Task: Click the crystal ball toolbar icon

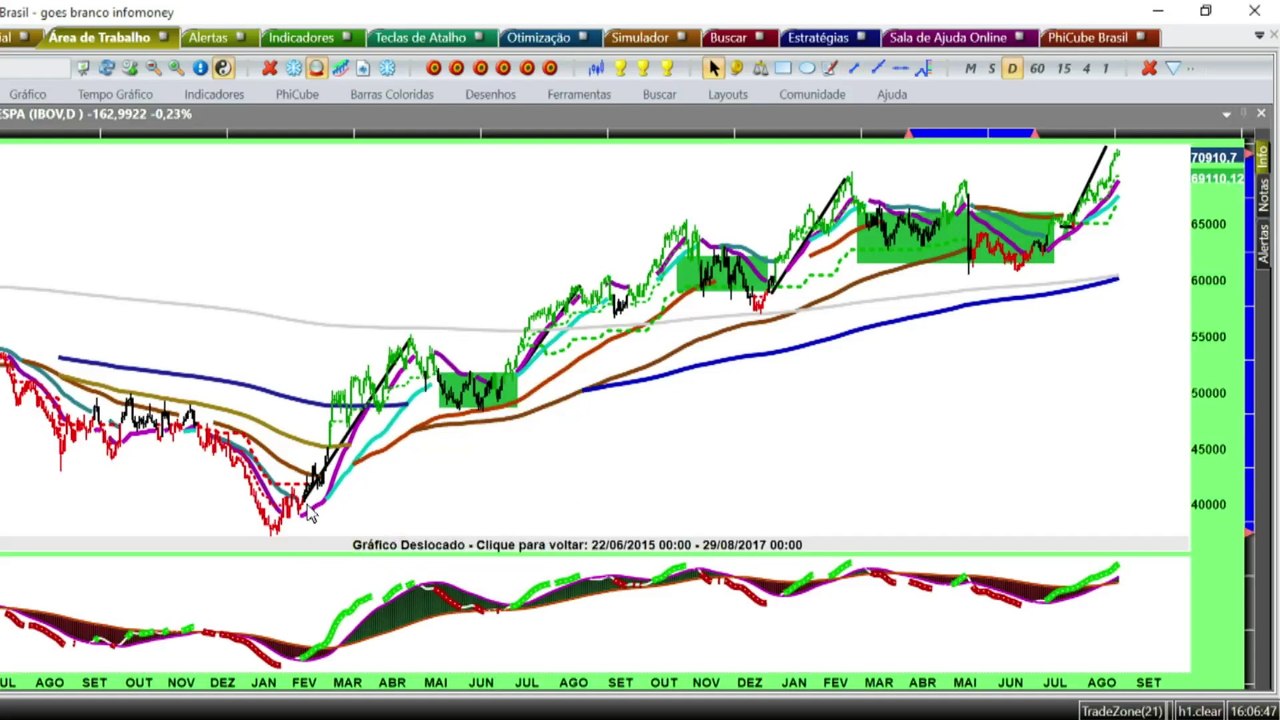Action: [x=316, y=68]
